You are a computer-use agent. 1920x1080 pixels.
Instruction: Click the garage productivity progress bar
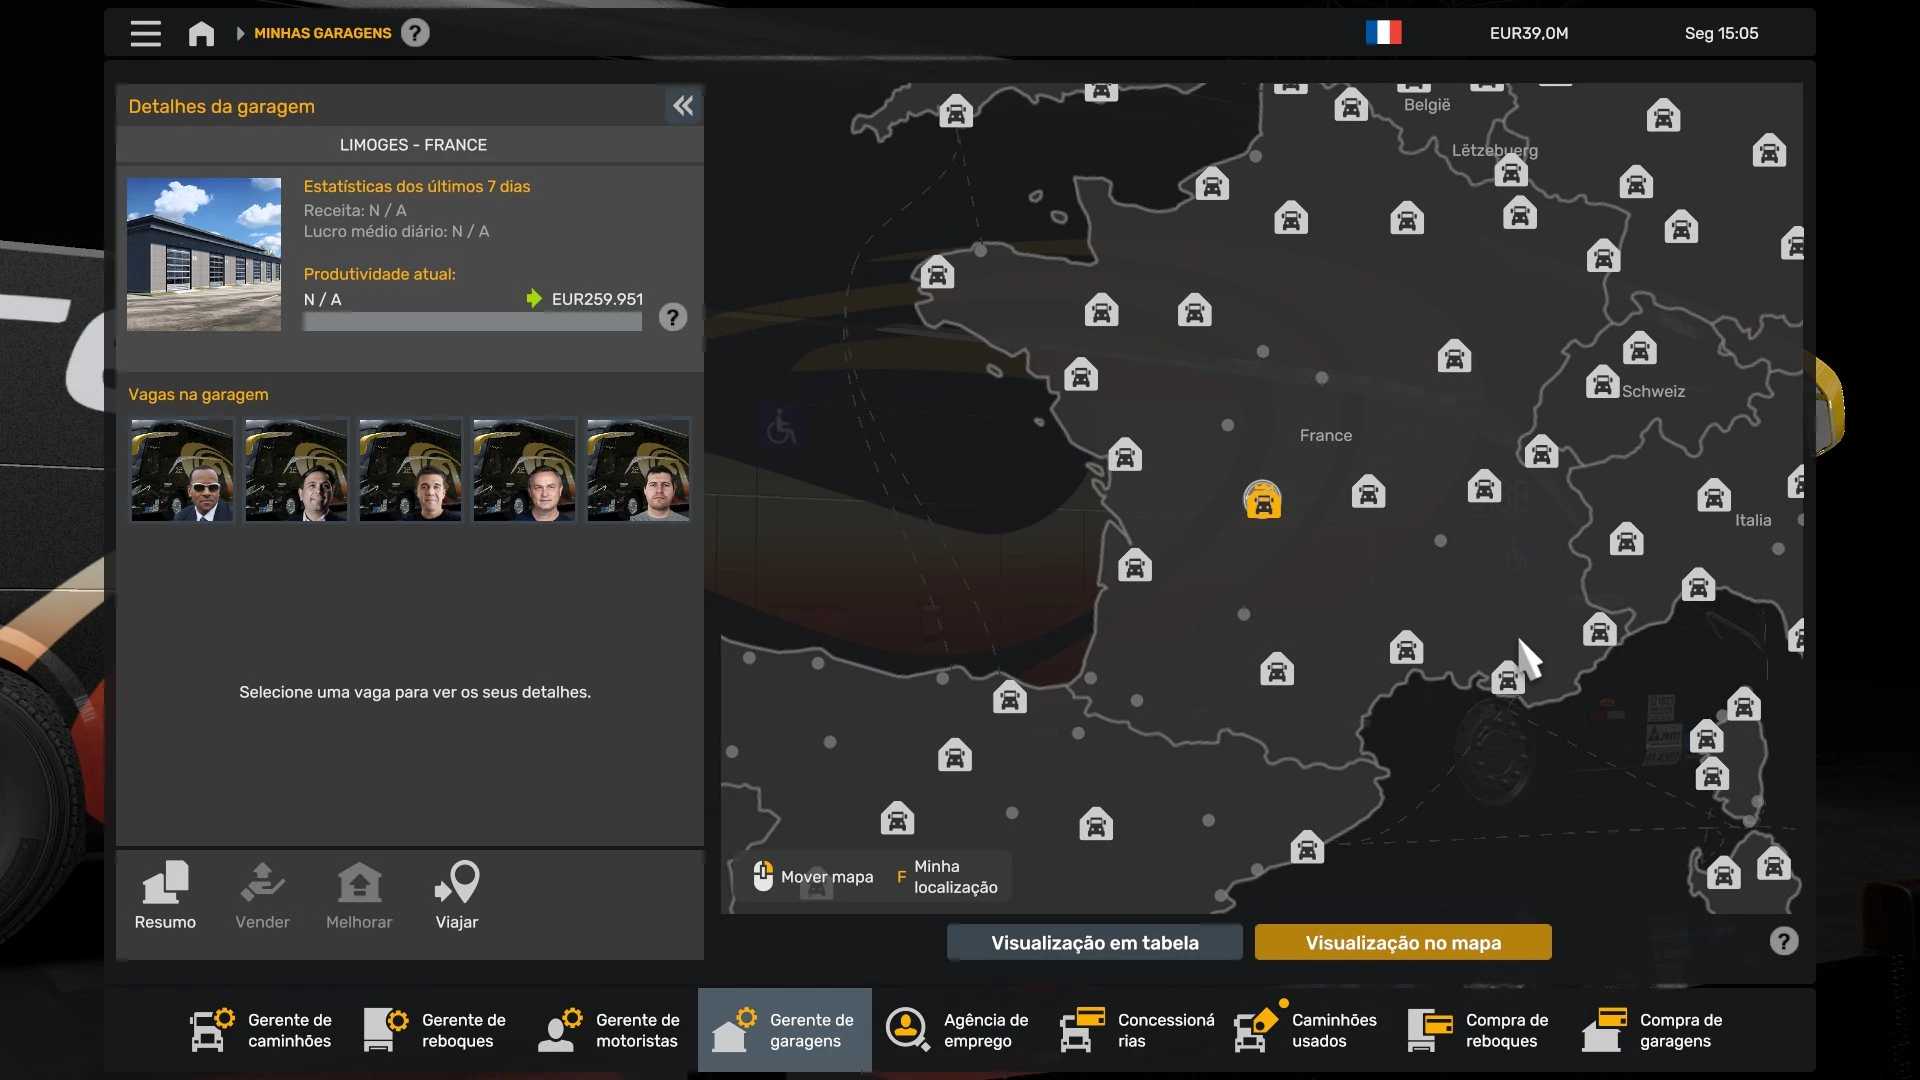point(472,322)
